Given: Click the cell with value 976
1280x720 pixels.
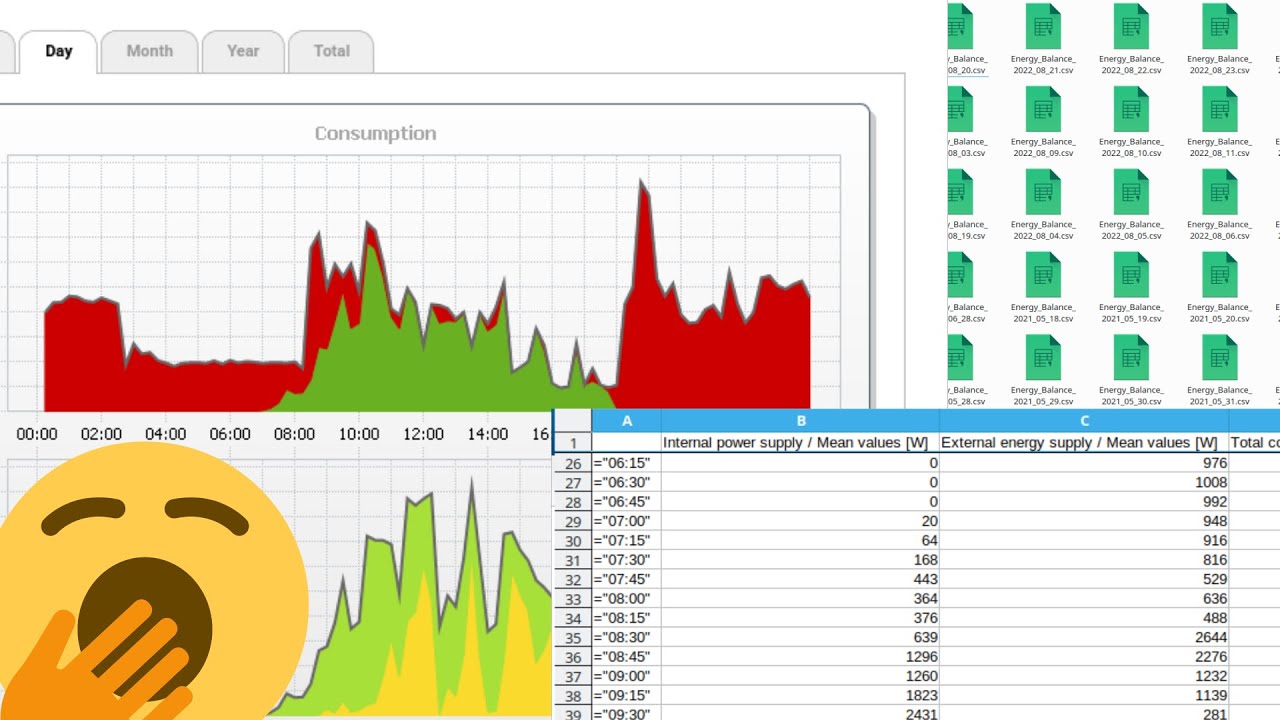Looking at the screenshot, I should (x=1084, y=463).
